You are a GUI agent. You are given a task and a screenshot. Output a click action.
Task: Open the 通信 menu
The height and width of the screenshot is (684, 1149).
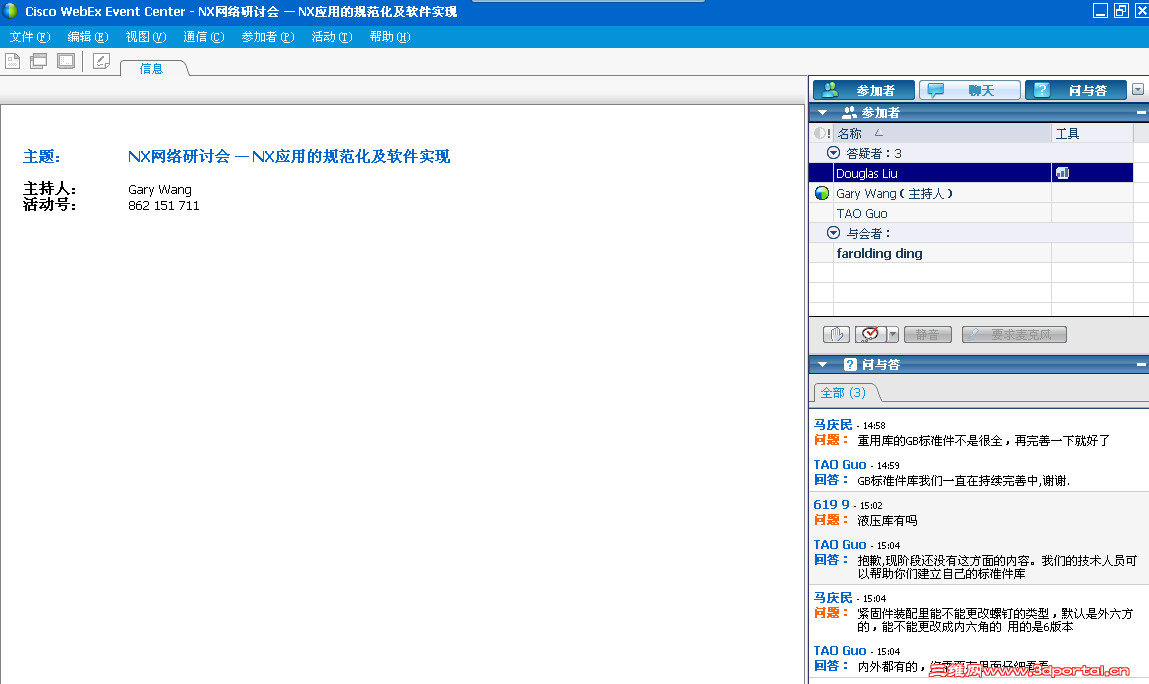coord(203,37)
